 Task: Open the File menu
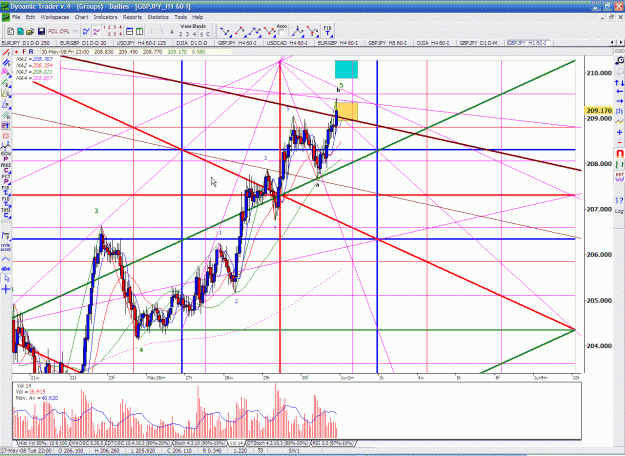[16, 17]
